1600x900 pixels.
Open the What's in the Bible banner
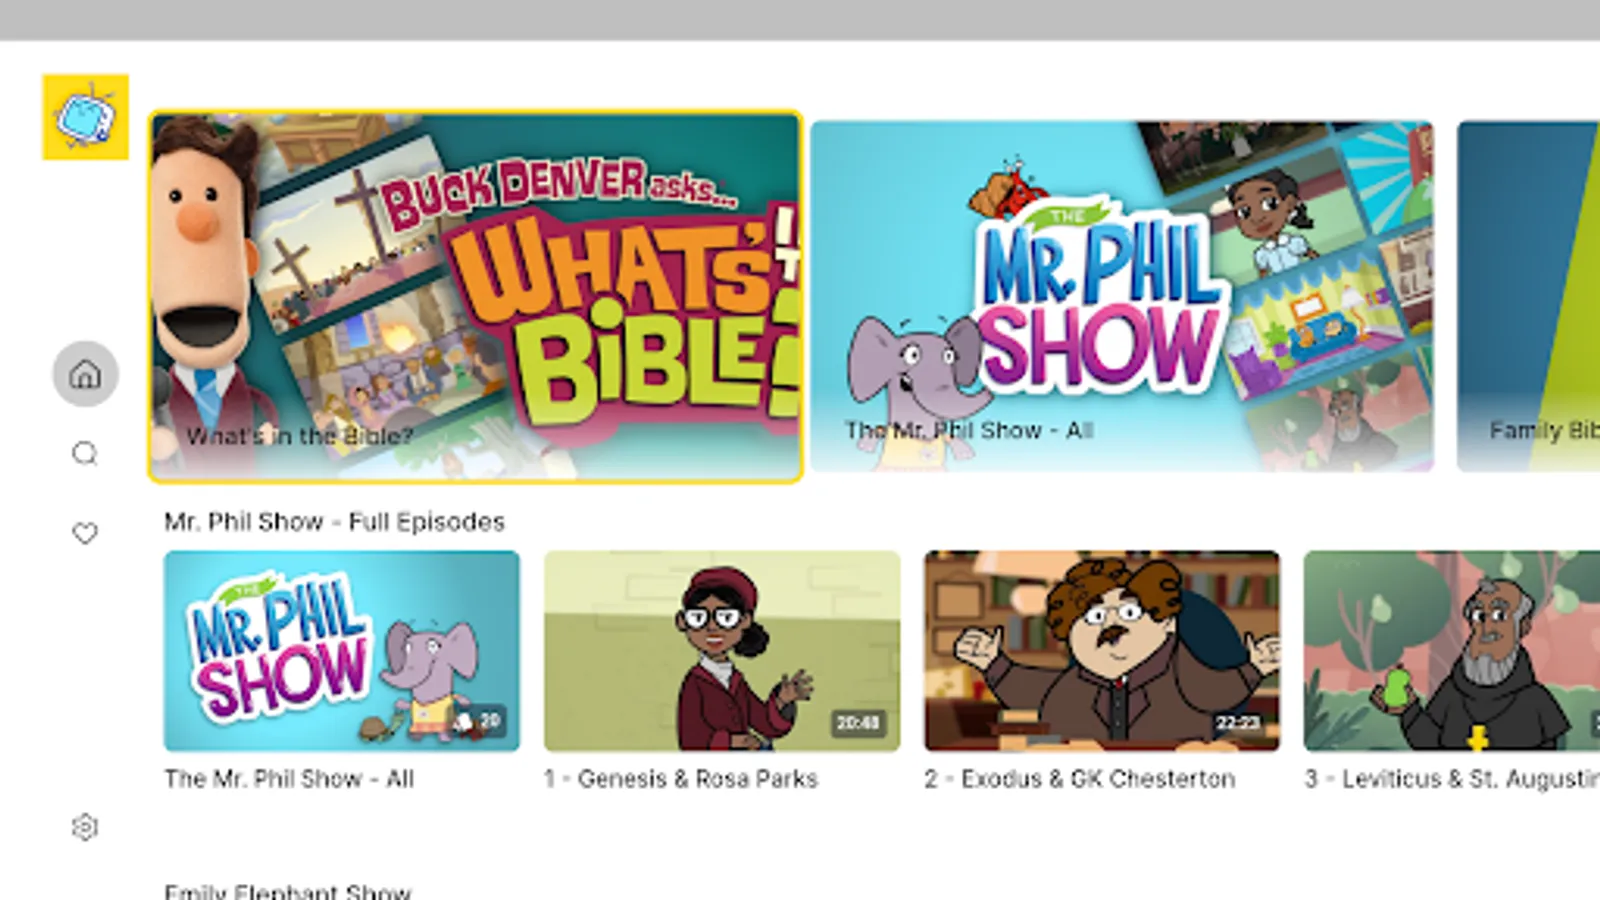tap(475, 297)
